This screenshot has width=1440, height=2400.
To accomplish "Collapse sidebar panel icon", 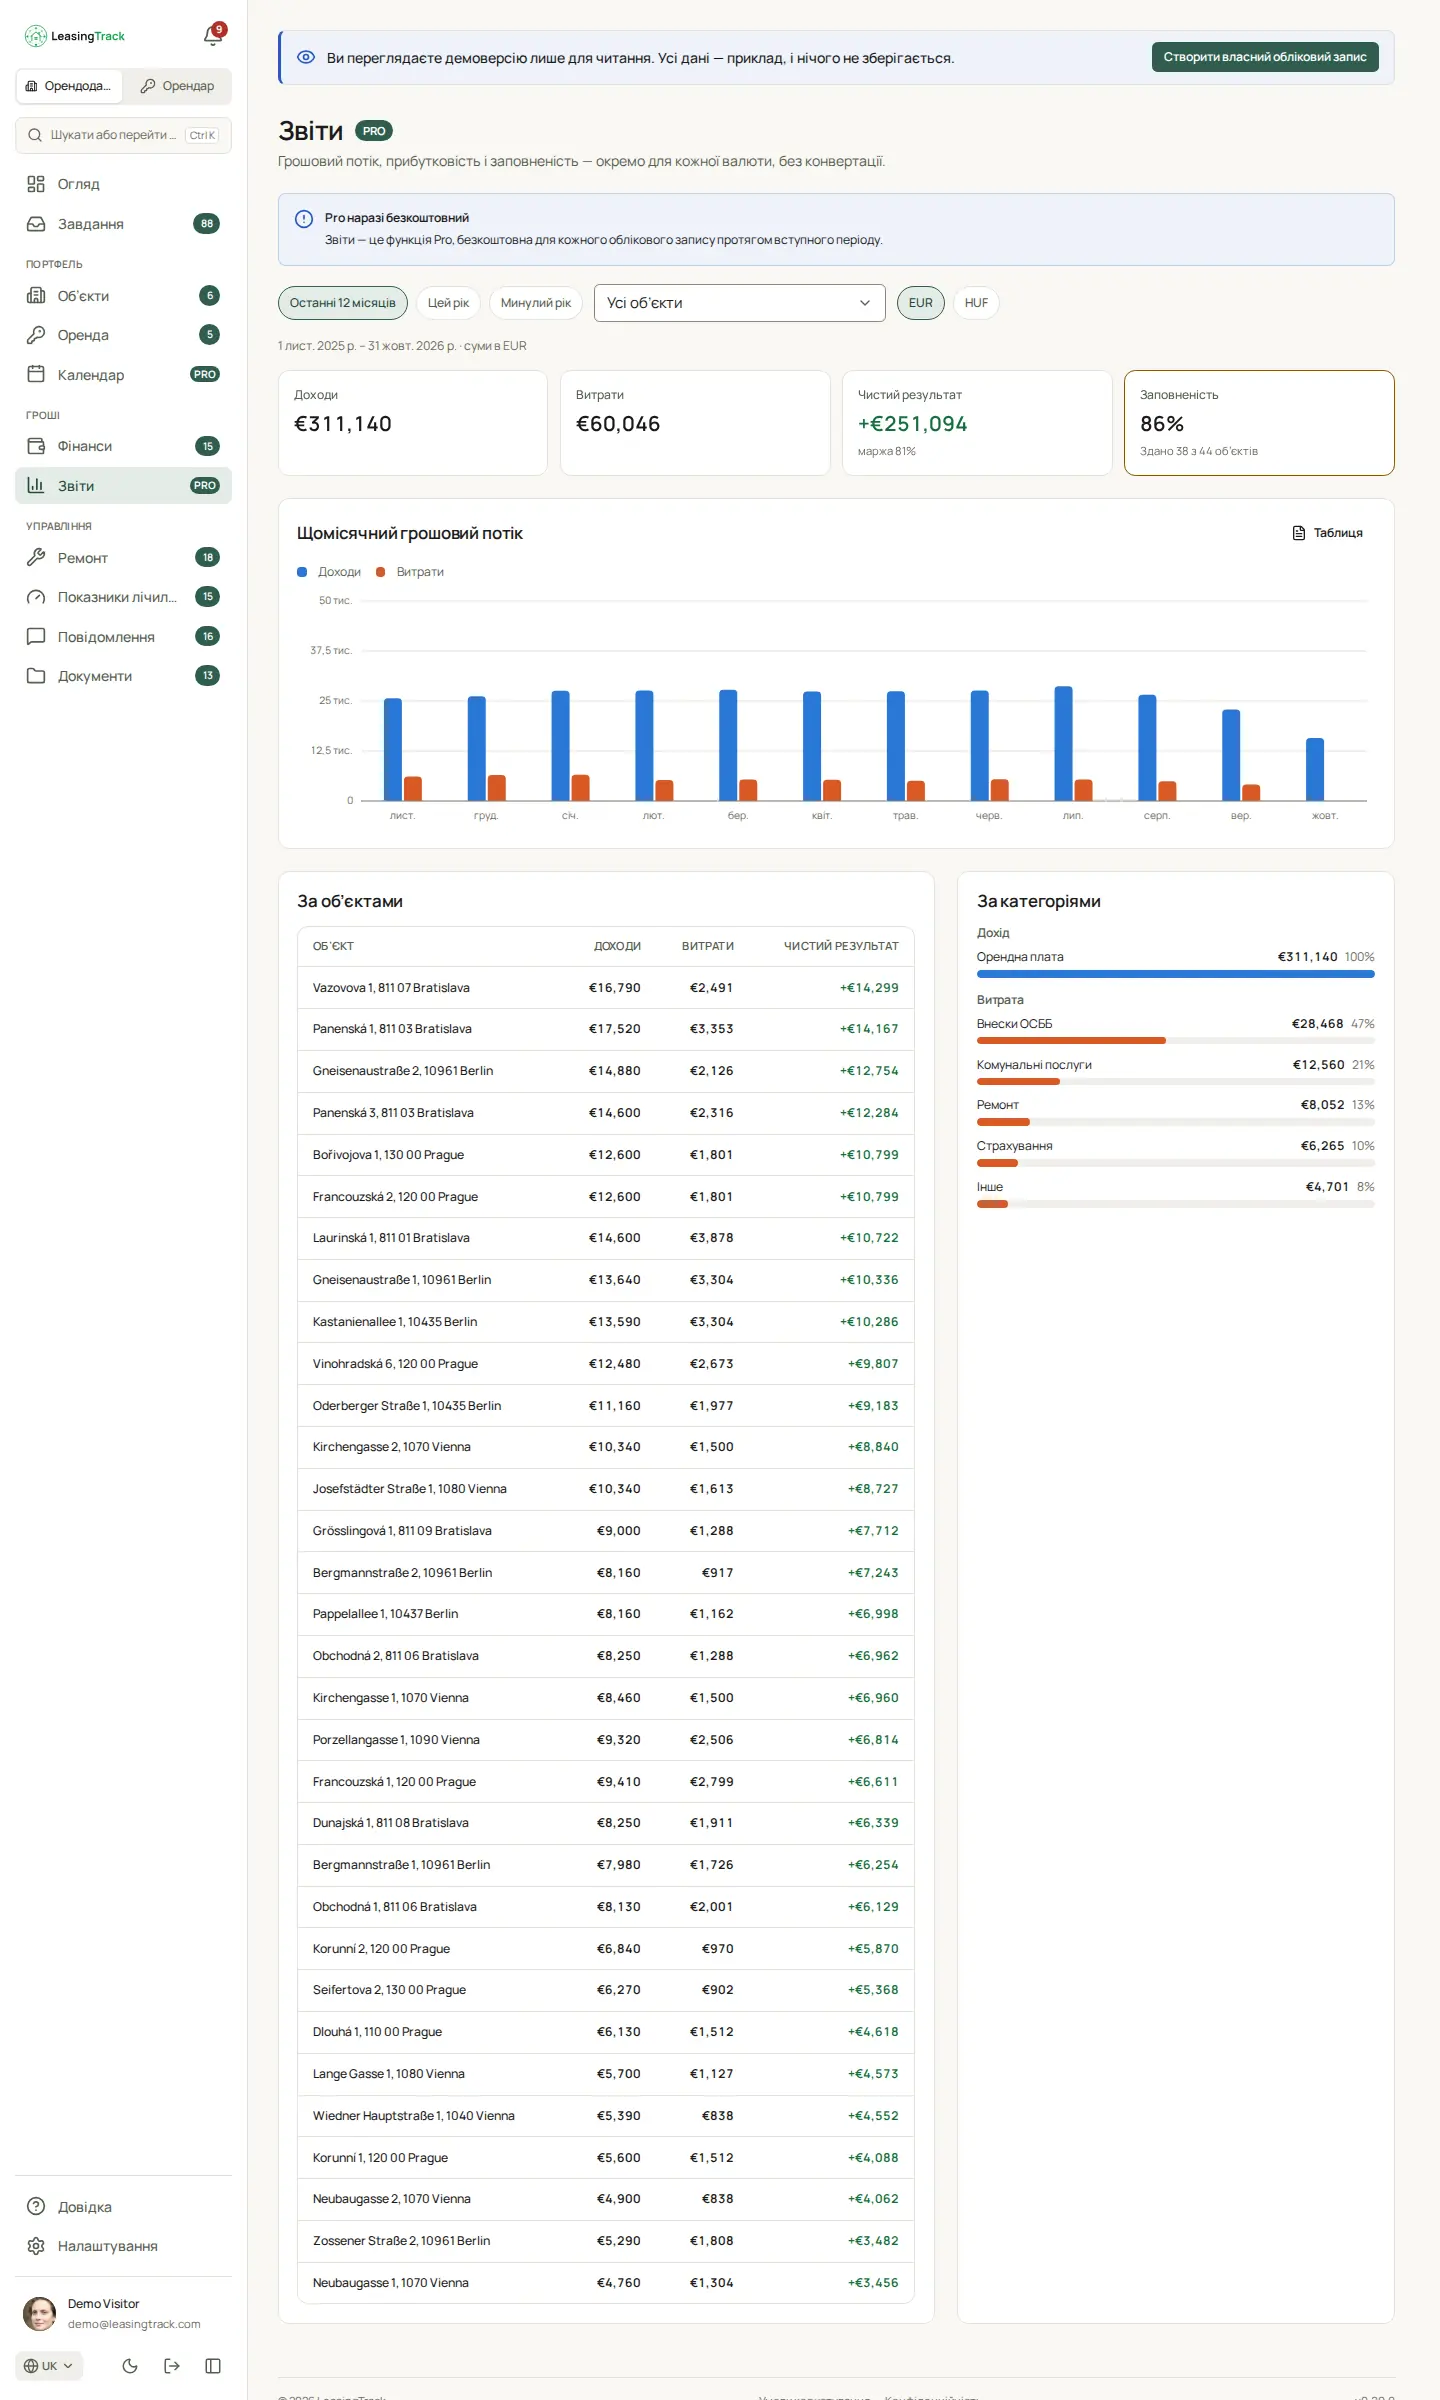I will [x=213, y=2366].
